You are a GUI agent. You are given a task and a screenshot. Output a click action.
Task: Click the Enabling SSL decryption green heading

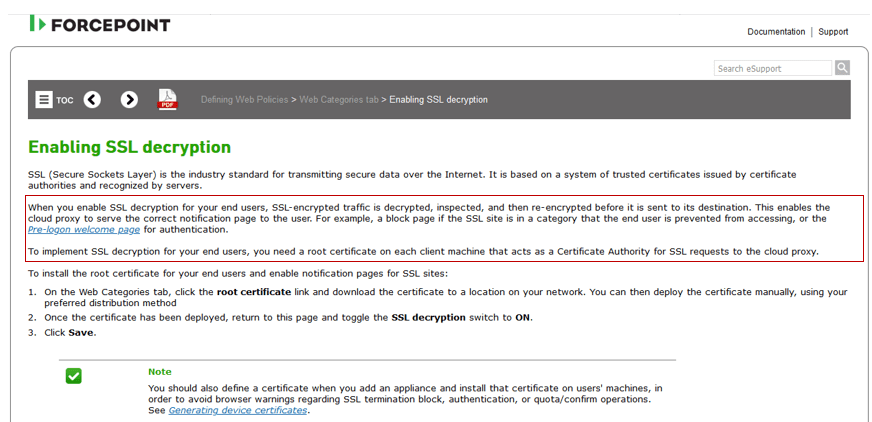pos(129,148)
